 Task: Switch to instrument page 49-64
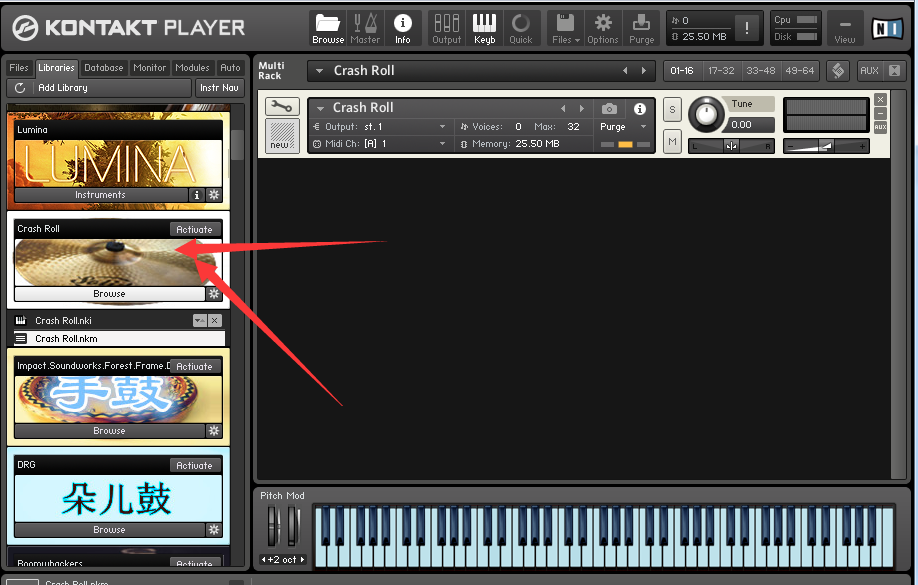coord(800,71)
